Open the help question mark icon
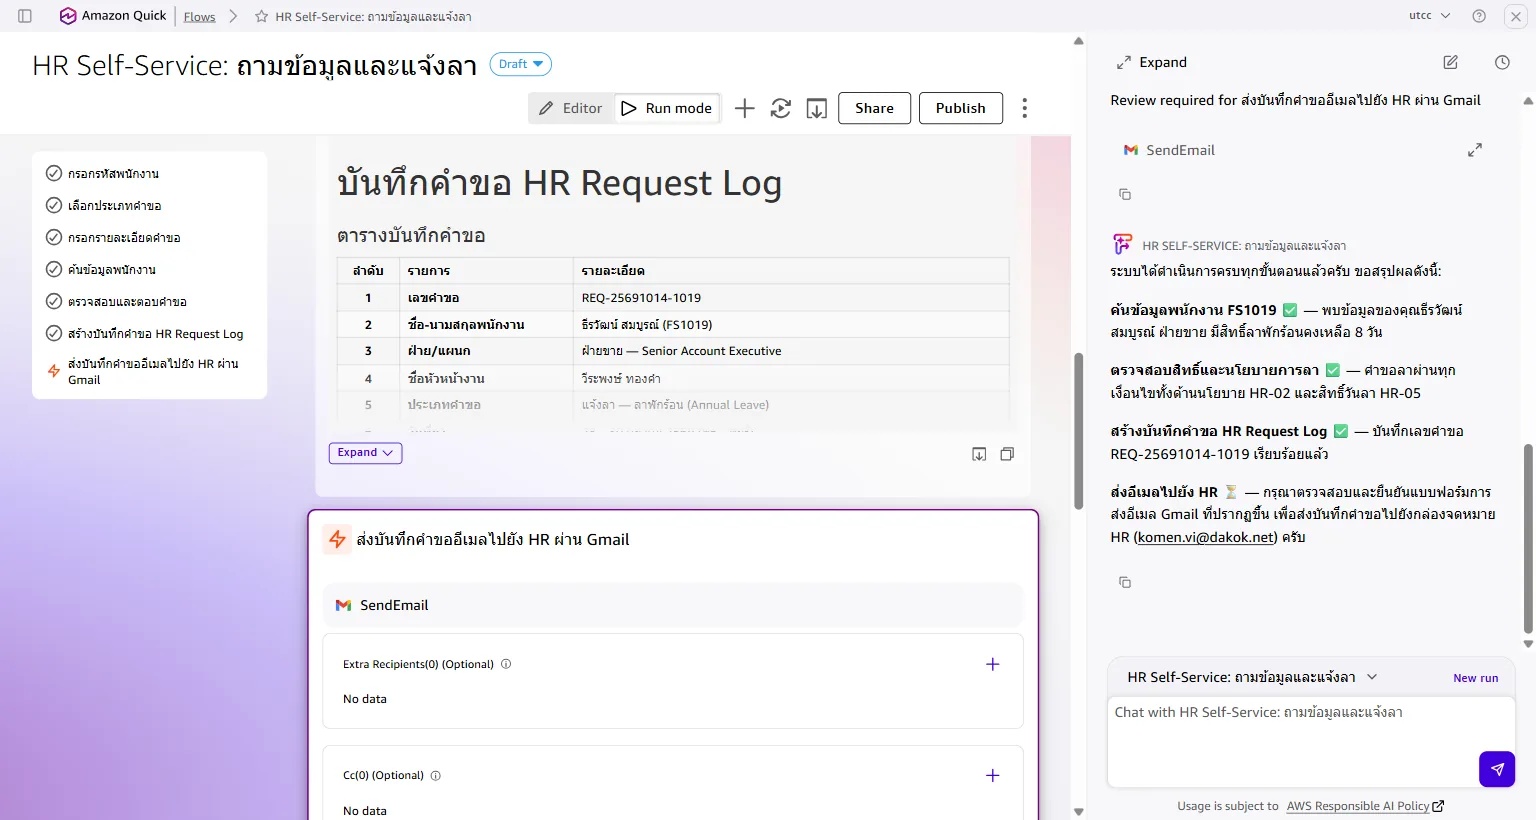Viewport: 1536px width, 820px height. point(1479,16)
